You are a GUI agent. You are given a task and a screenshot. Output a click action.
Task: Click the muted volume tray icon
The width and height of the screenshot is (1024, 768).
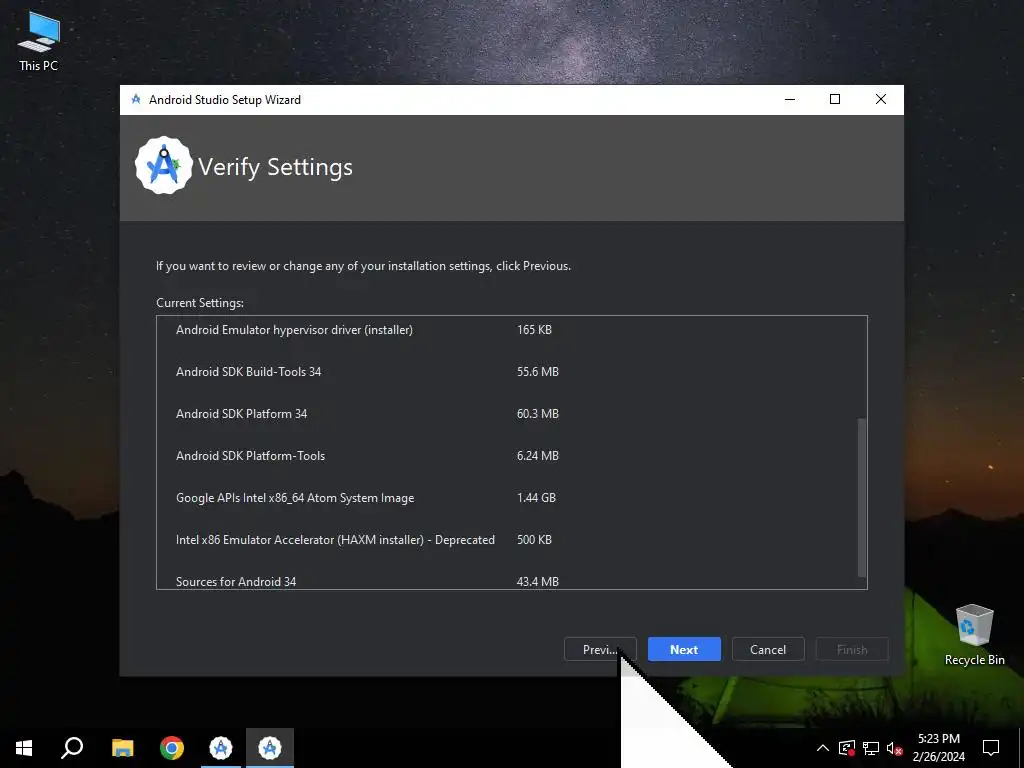(894, 748)
